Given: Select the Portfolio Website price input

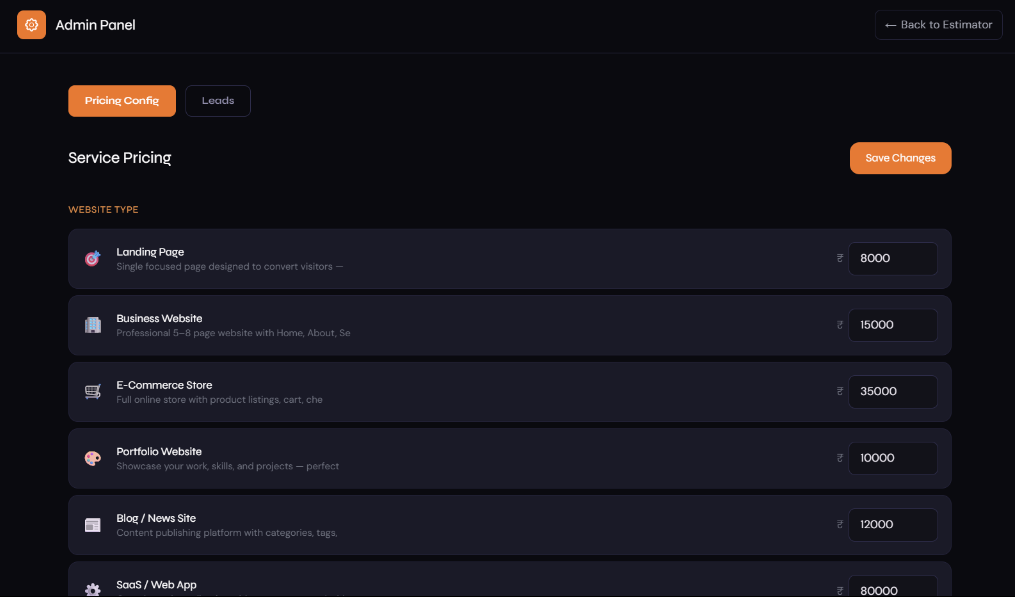Looking at the screenshot, I should click(x=892, y=458).
